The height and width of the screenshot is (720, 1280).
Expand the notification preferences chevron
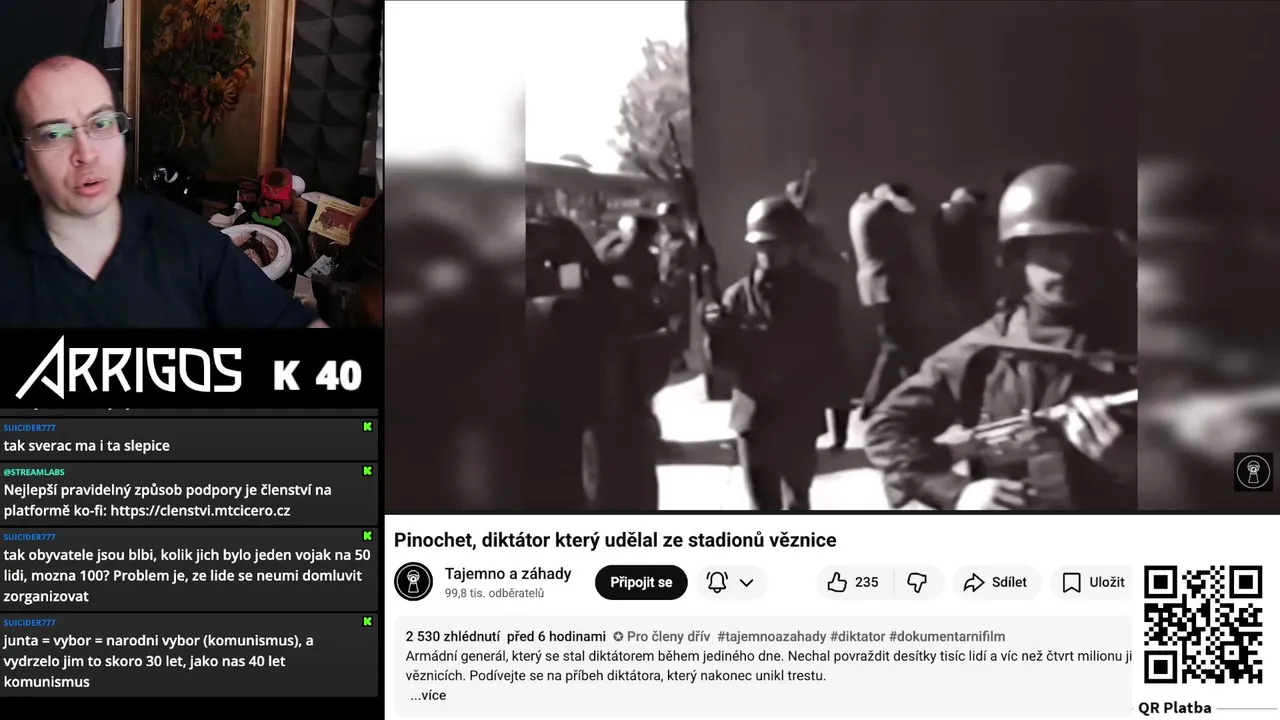click(x=746, y=582)
